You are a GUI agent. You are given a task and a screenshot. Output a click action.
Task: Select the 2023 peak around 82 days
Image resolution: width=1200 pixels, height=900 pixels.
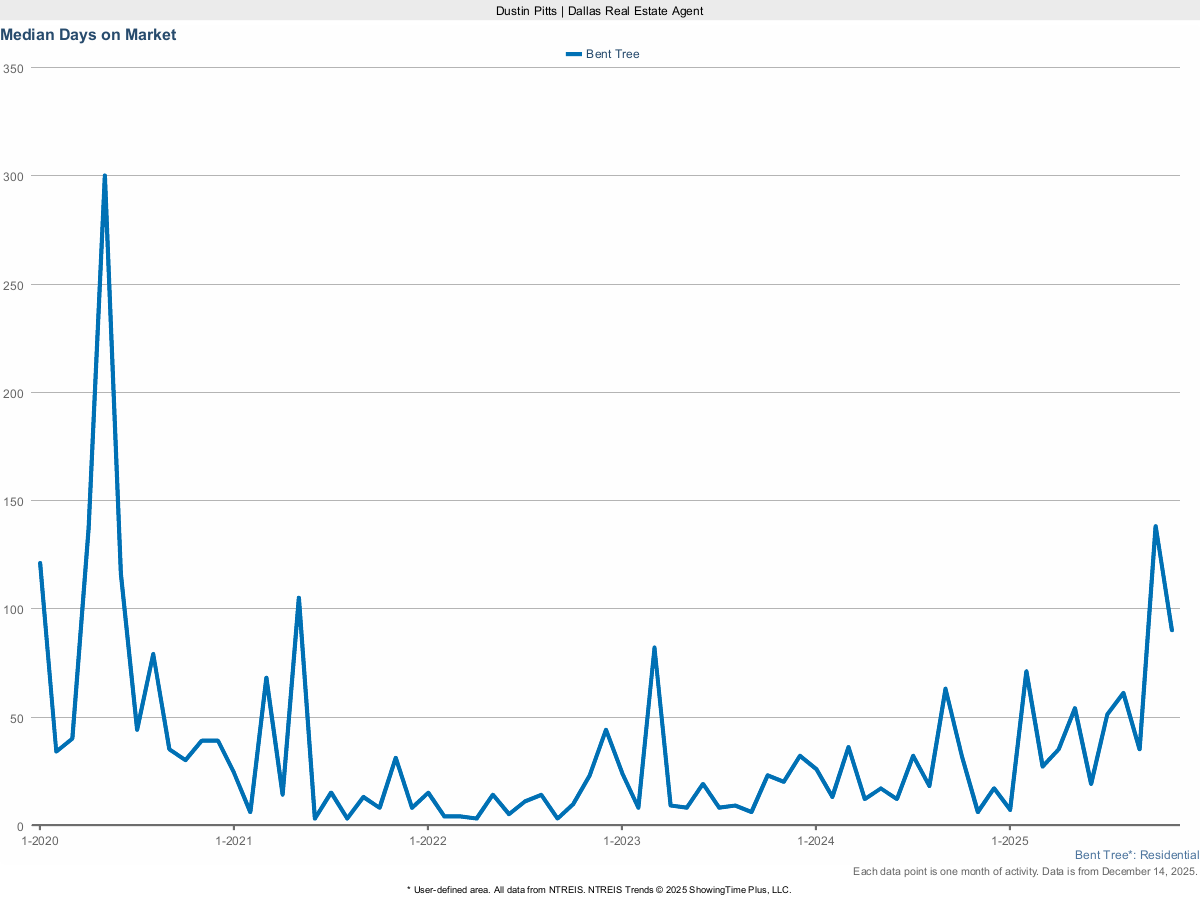(x=655, y=646)
